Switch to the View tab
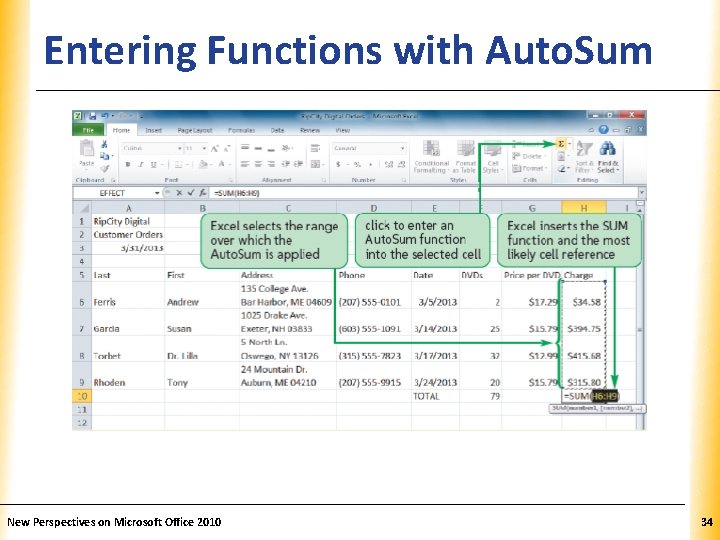Viewport: 720px width, 540px height. coord(343,130)
